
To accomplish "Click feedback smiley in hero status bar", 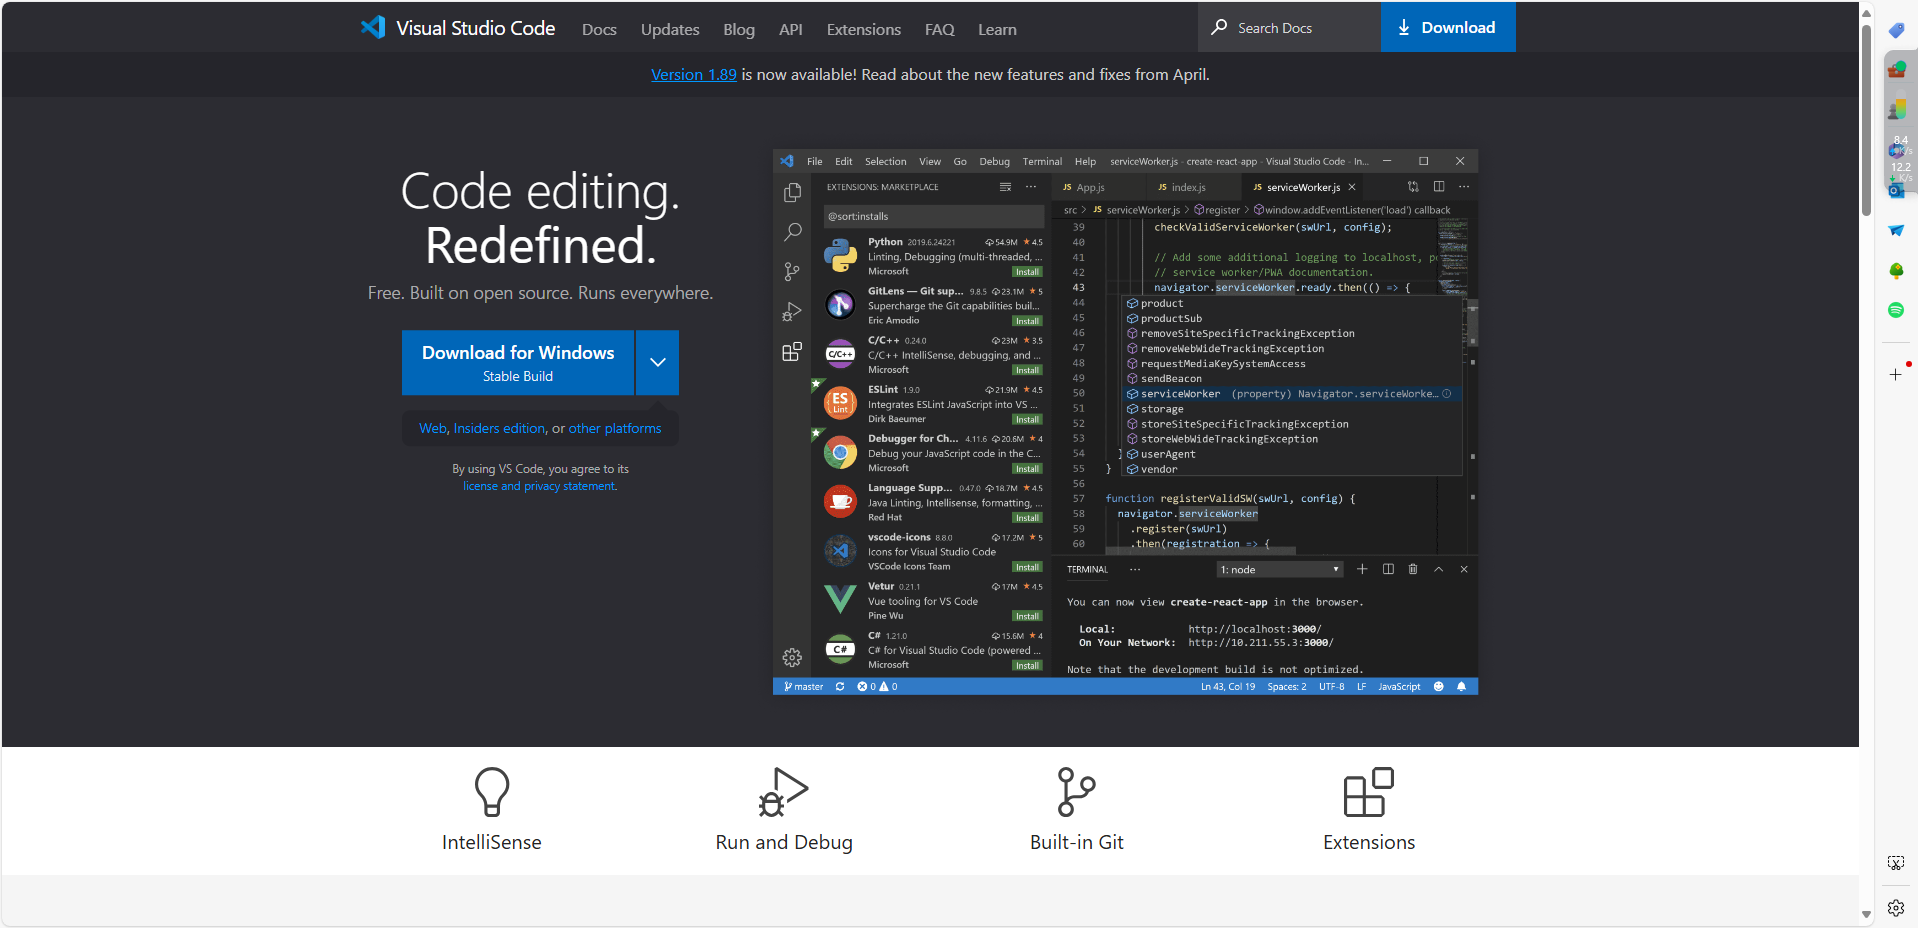I will pyautogui.click(x=1439, y=687).
